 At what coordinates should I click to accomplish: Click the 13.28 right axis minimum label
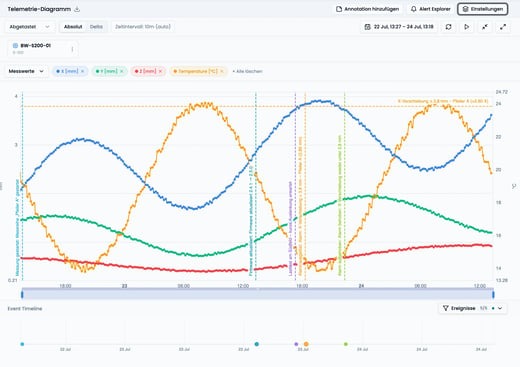tap(502, 280)
